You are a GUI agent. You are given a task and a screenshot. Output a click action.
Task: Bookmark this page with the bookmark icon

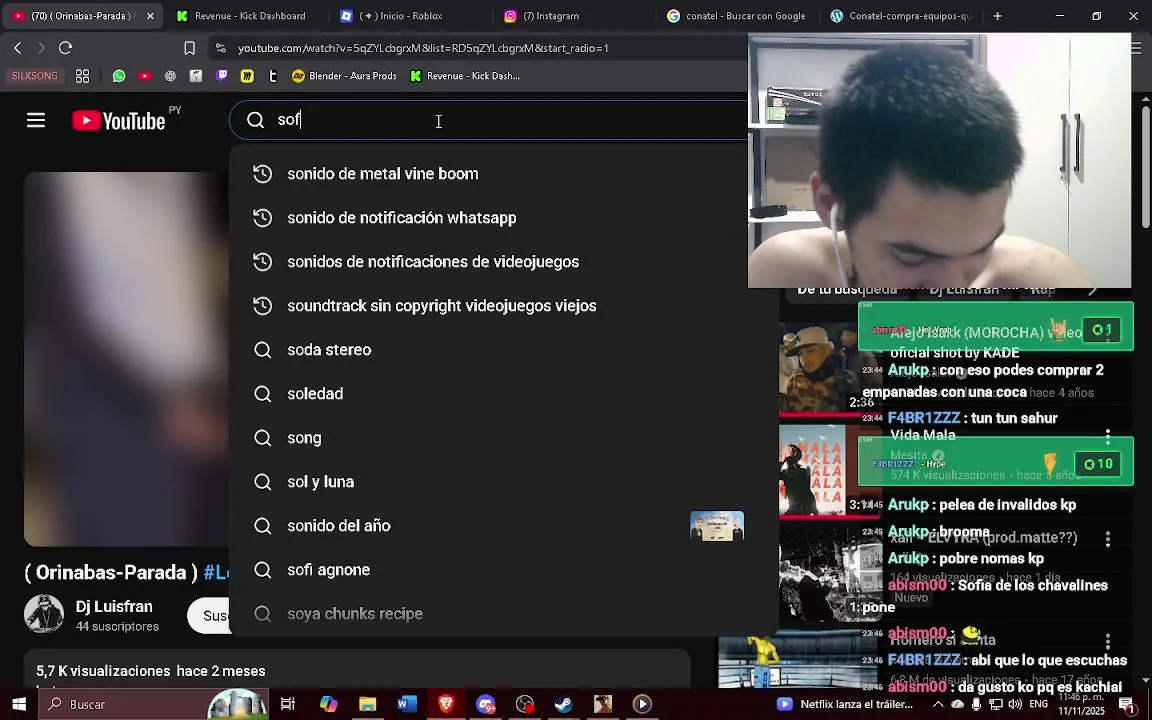[x=190, y=48]
